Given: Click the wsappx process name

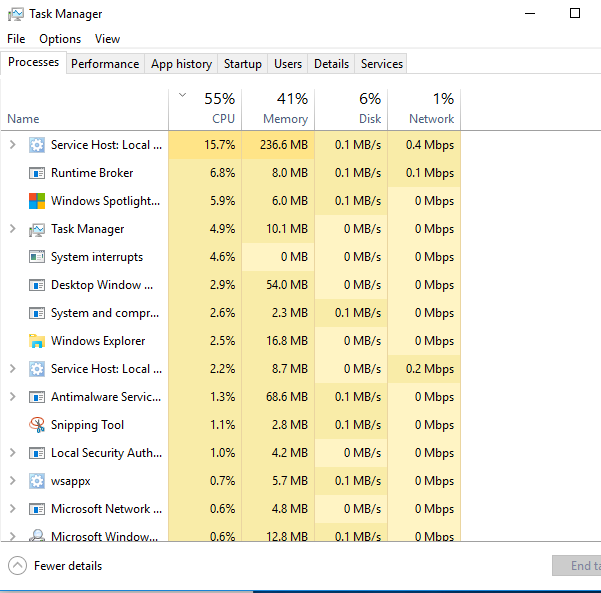Looking at the screenshot, I should [x=71, y=481].
